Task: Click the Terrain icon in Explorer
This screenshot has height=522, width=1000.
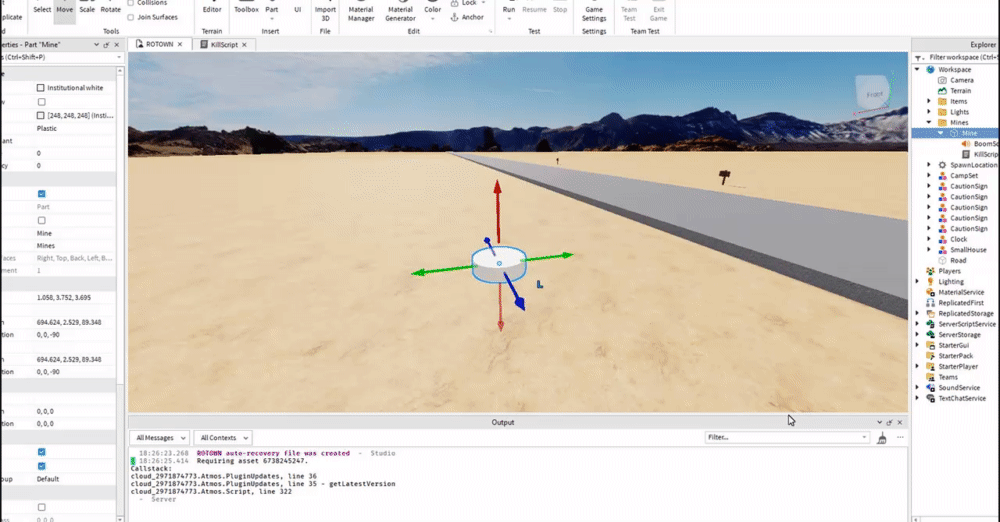Action: (x=942, y=91)
